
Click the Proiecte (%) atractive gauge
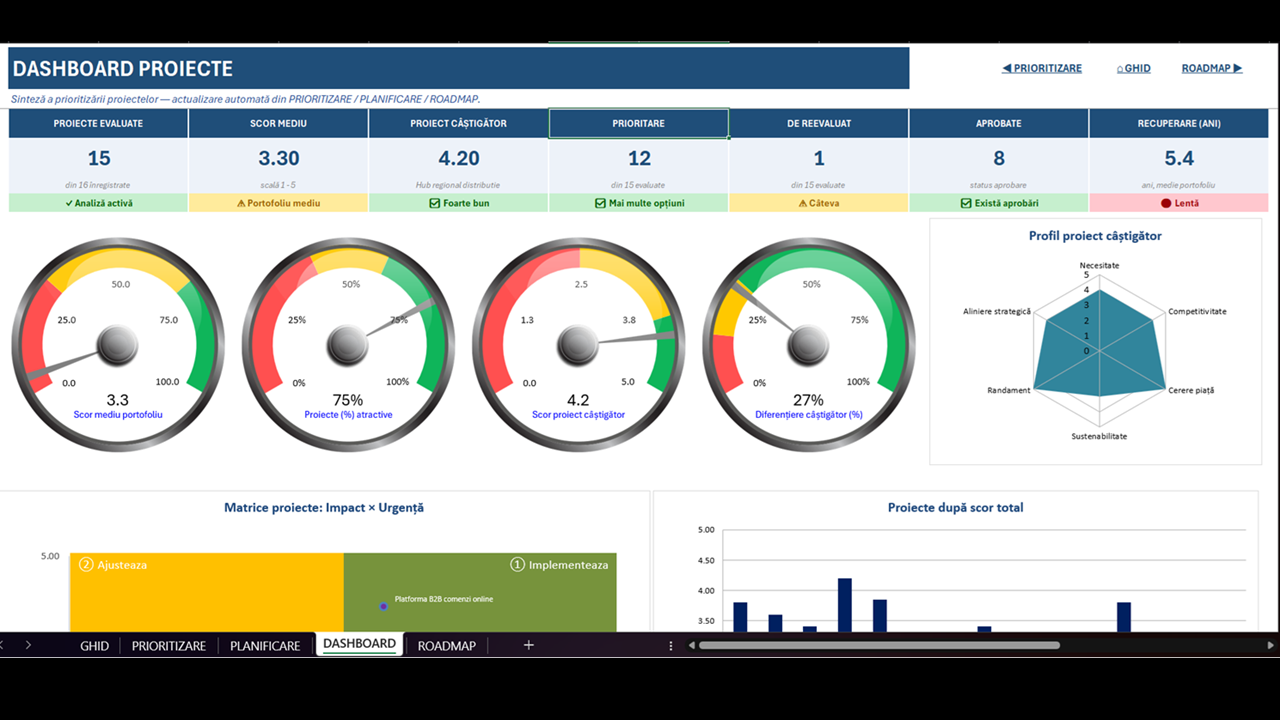(x=348, y=345)
